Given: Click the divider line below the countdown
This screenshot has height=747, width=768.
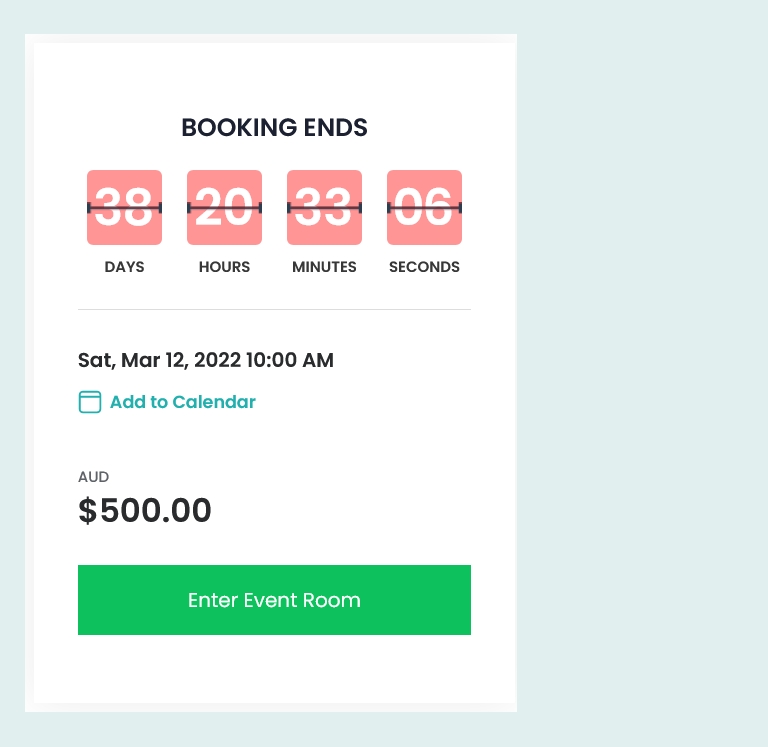Looking at the screenshot, I should [274, 310].
